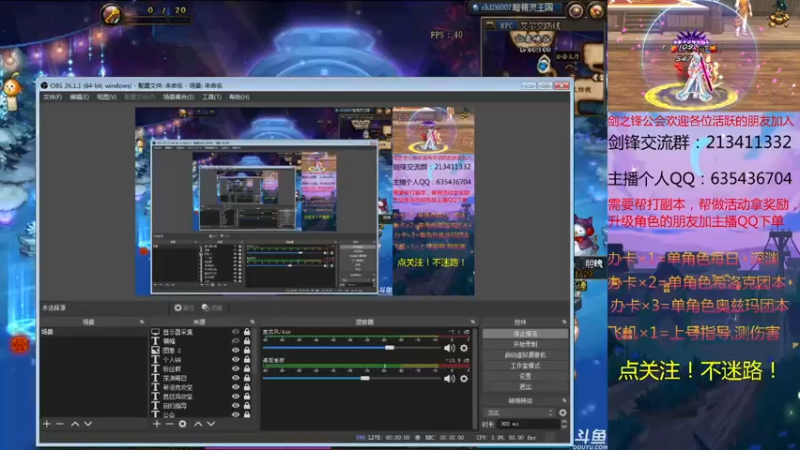Open the 编辑(E) menu

pos(79,97)
